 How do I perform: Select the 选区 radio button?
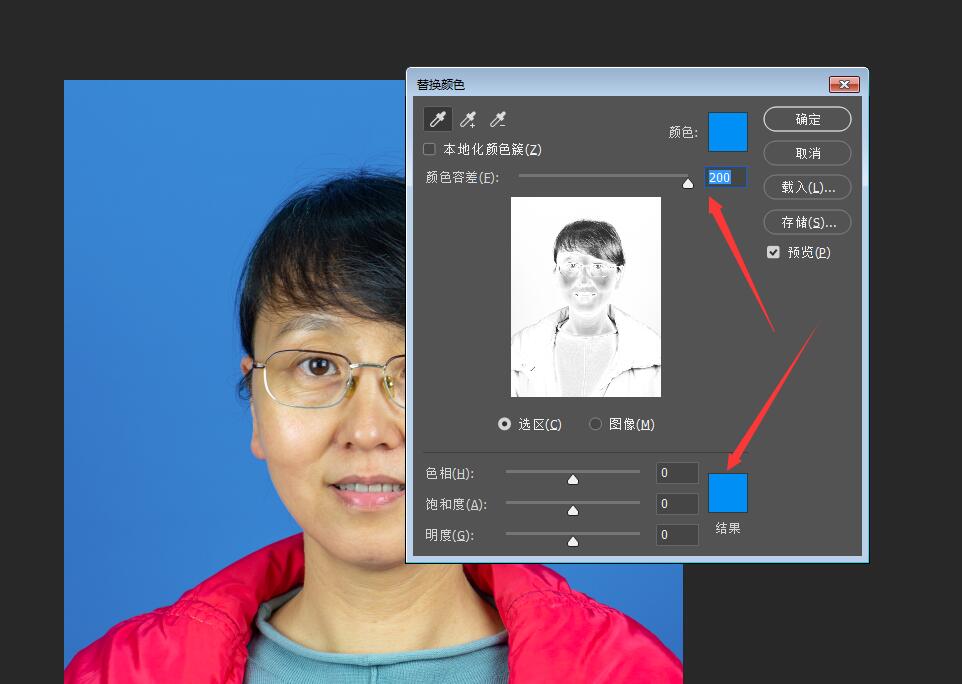tap(505, 424)
